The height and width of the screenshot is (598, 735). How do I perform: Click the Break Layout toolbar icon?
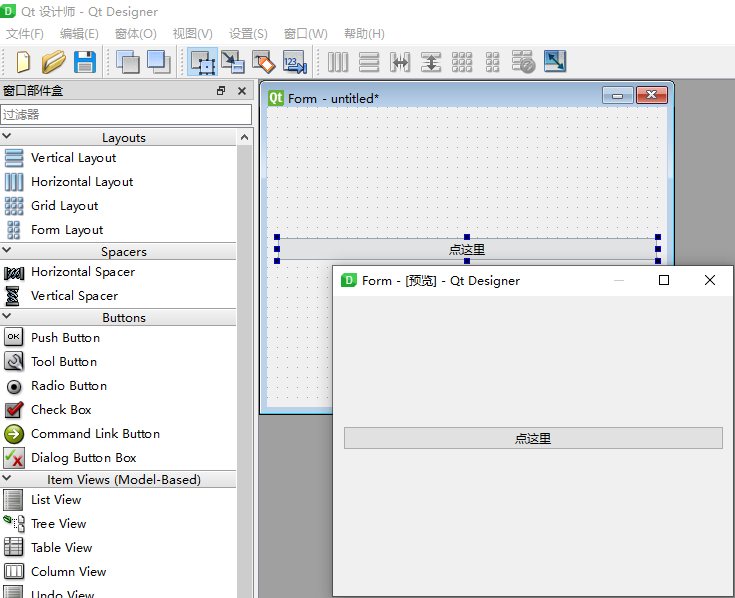click(523, 62)
